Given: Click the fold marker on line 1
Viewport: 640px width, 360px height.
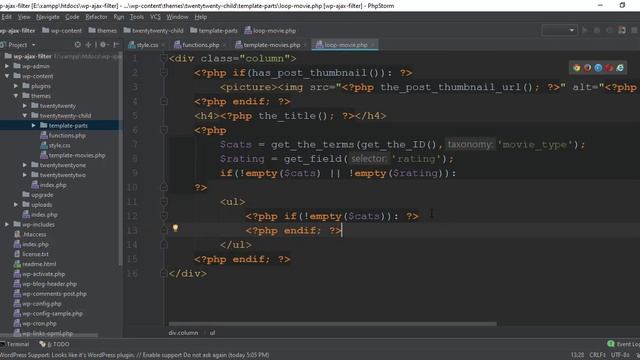Looking at the screenshot, I should click(x=164, y=58).
